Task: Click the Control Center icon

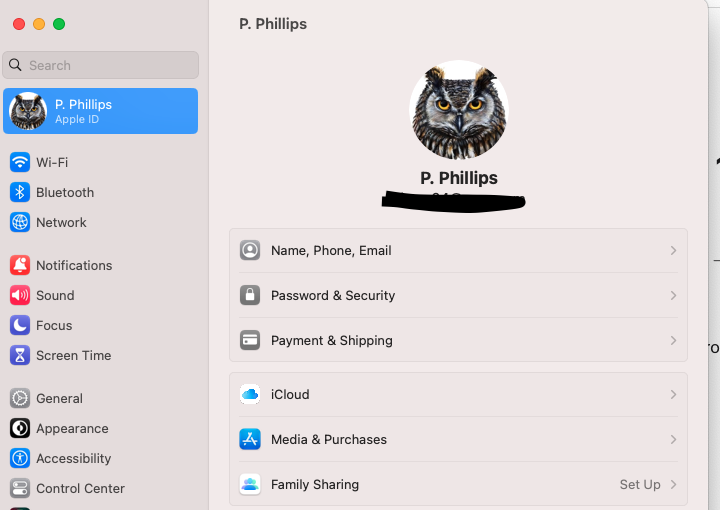Action: click(20, 488)
